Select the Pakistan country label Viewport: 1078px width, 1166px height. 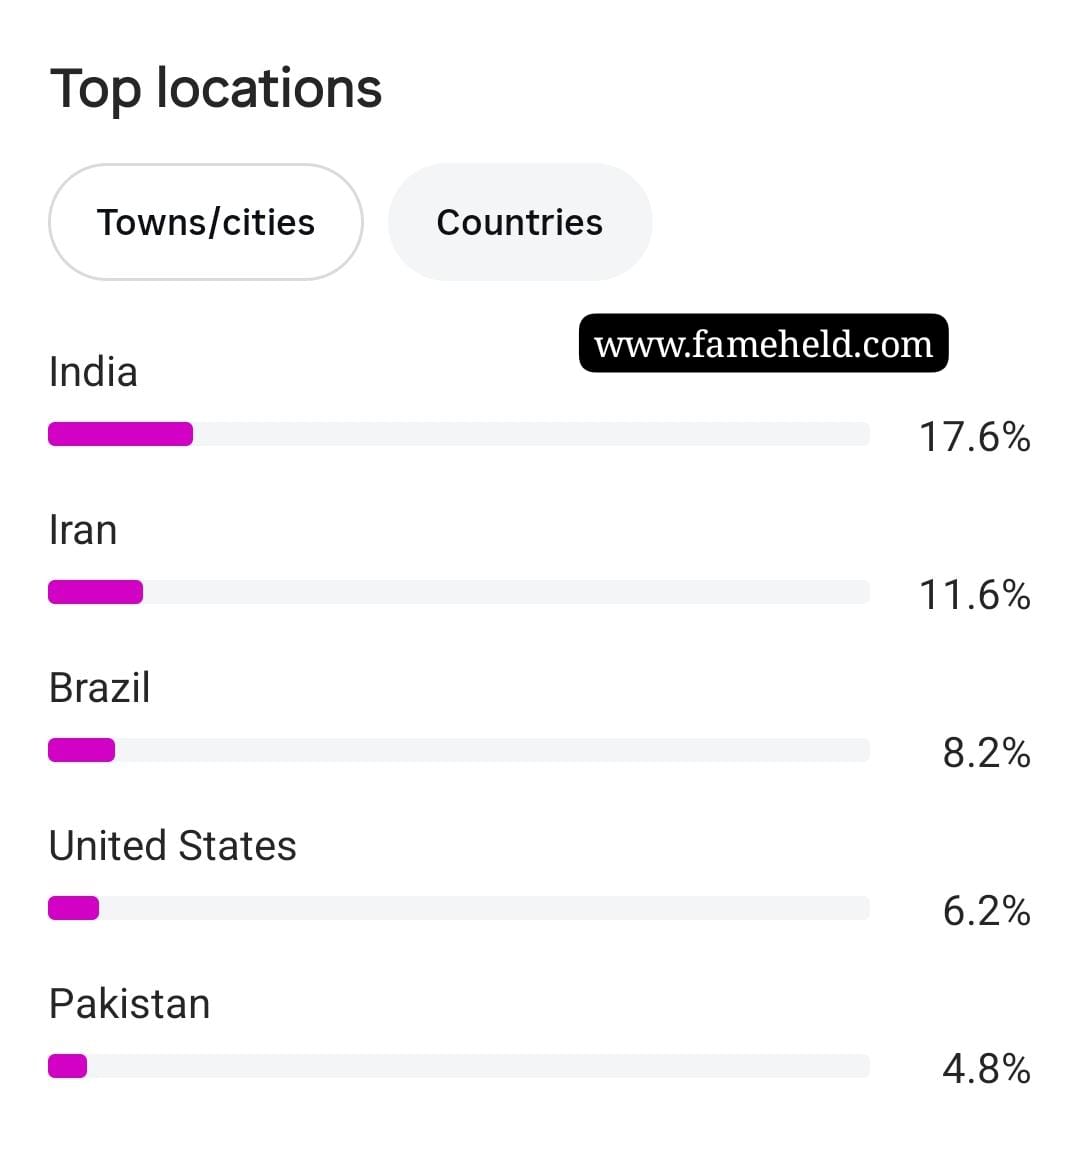pyautogui.click(x=129, y=1004)
